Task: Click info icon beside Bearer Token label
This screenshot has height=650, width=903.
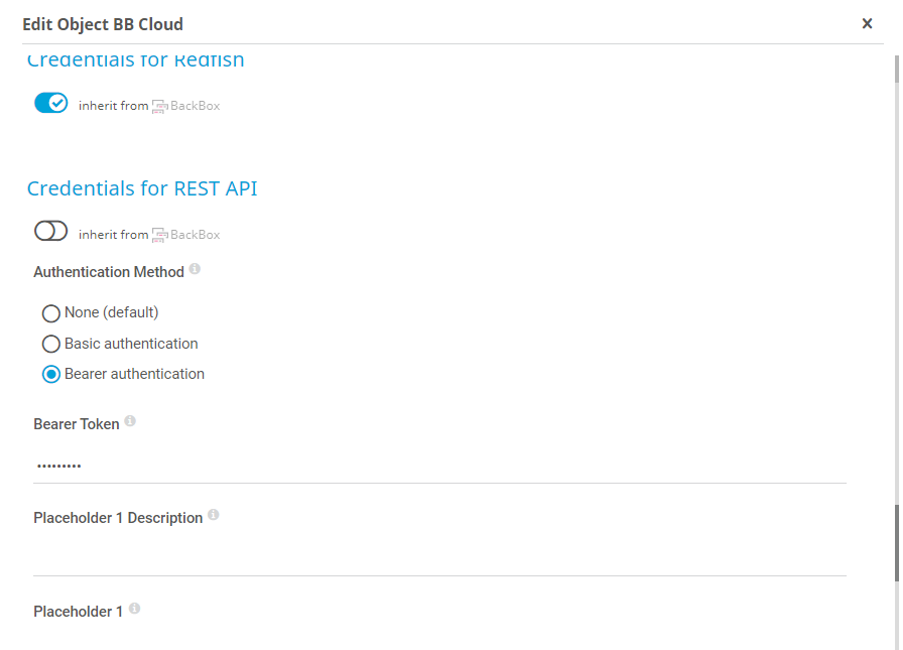Action: tap(130, 422)
